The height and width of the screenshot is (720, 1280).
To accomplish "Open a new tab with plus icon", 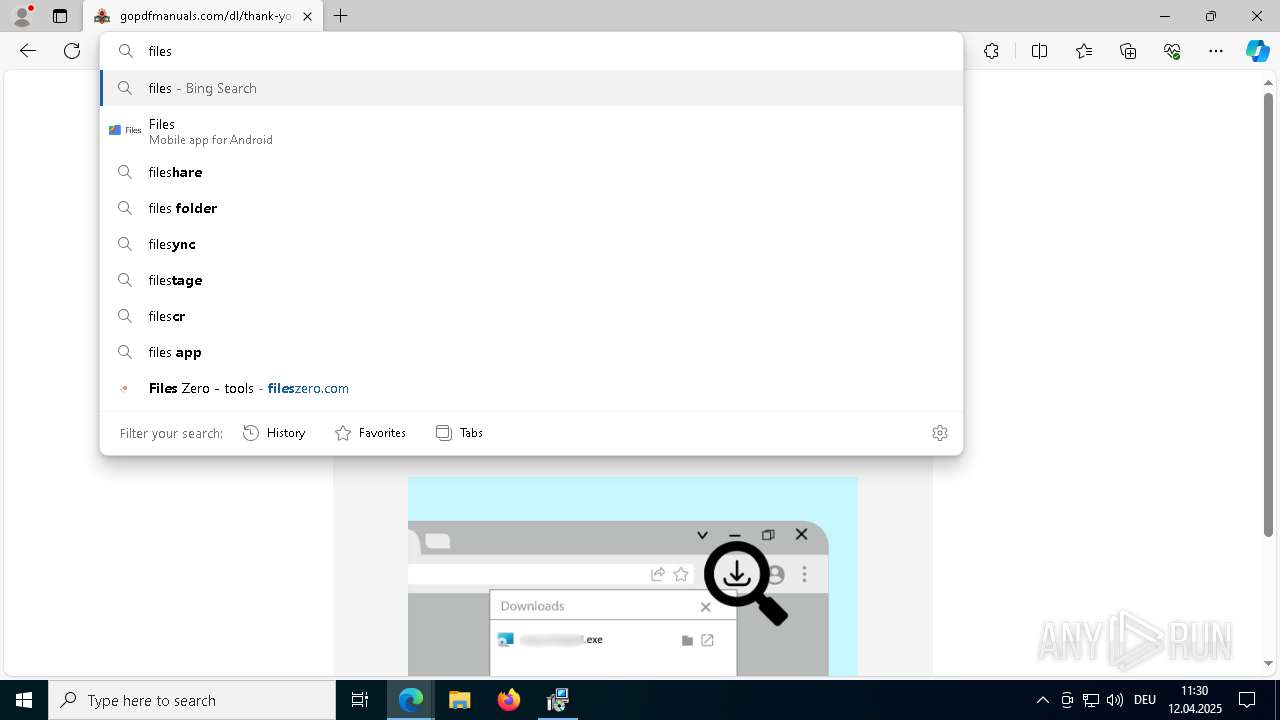I will (x=341, y=16).
